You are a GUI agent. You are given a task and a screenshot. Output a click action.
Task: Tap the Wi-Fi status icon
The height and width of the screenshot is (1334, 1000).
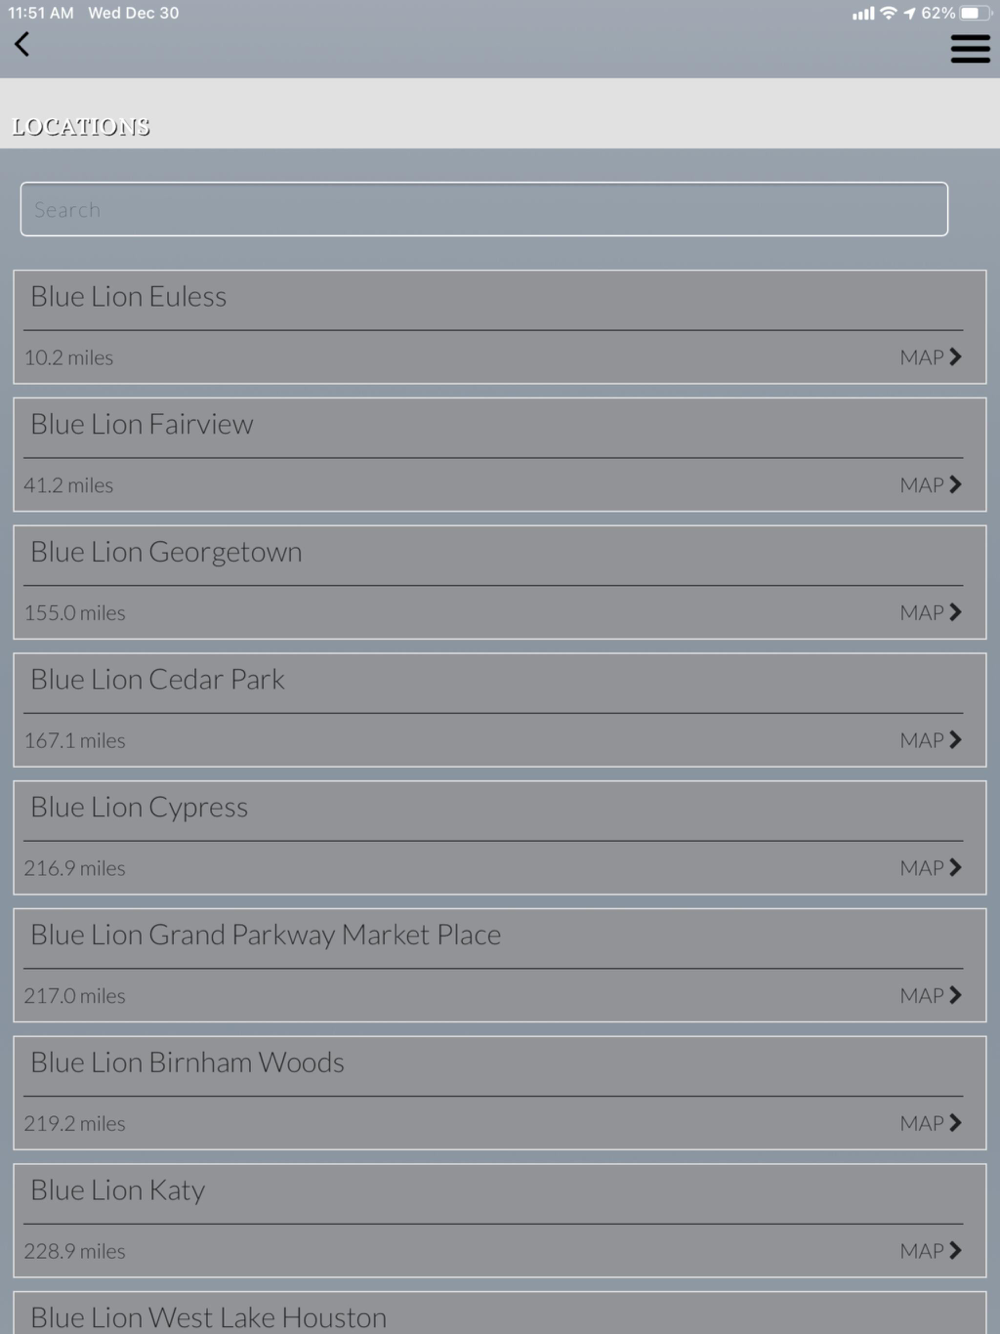[888, 13]
